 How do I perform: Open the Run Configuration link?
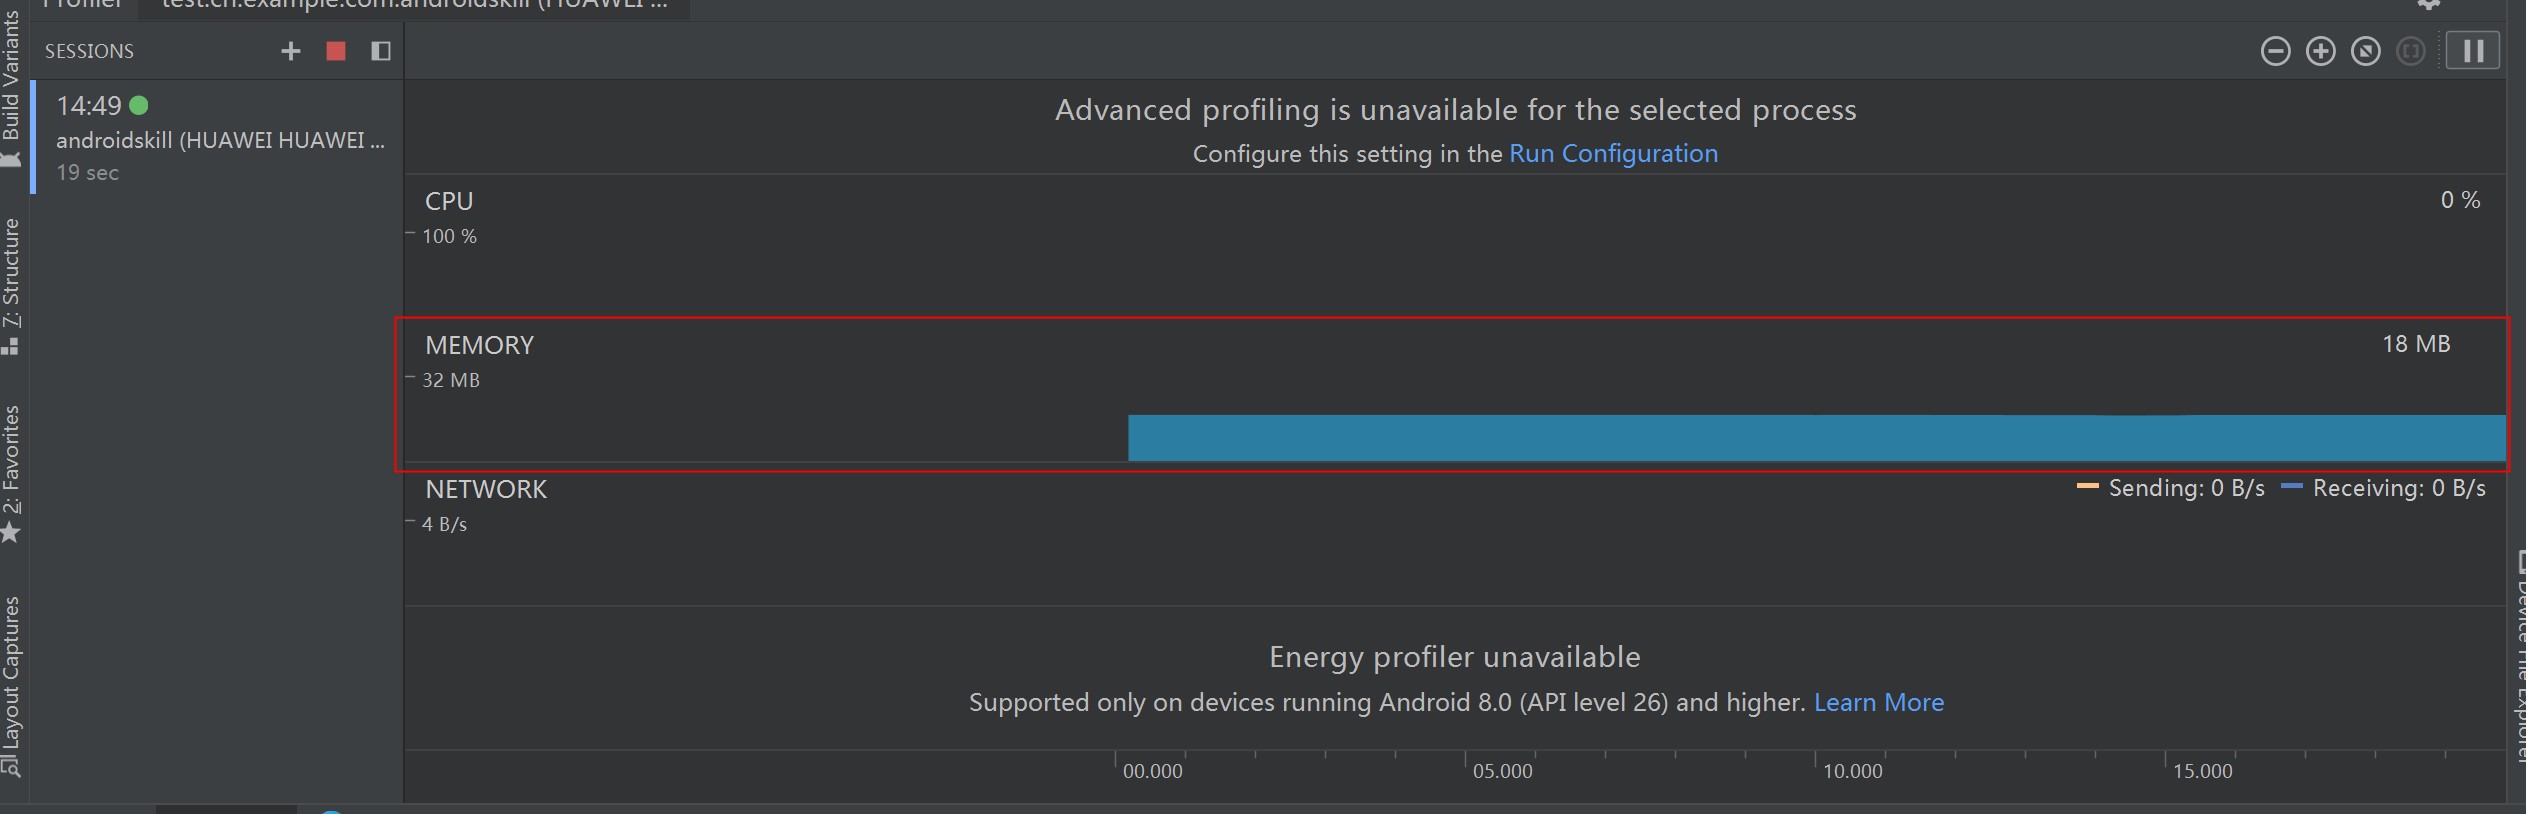pyautogui.click(x=1612, y=153)
